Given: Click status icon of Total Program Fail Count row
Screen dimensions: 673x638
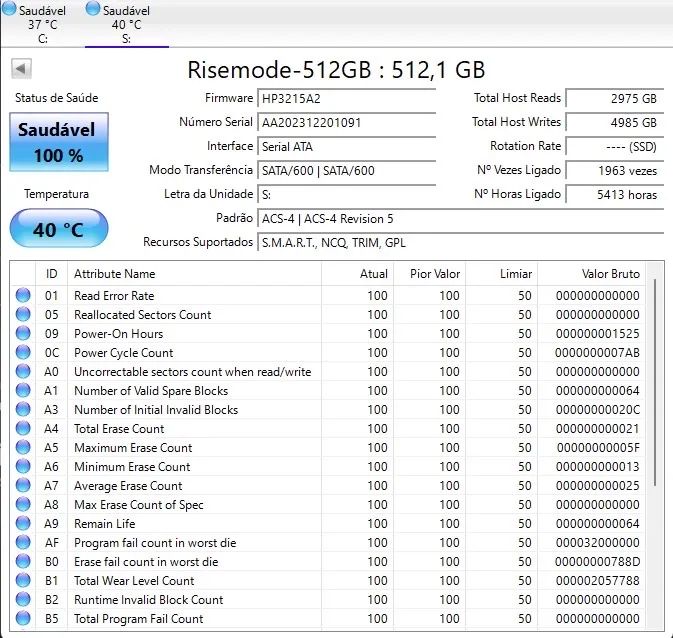Looking at the screenshot, I should (x=23, y=618).
